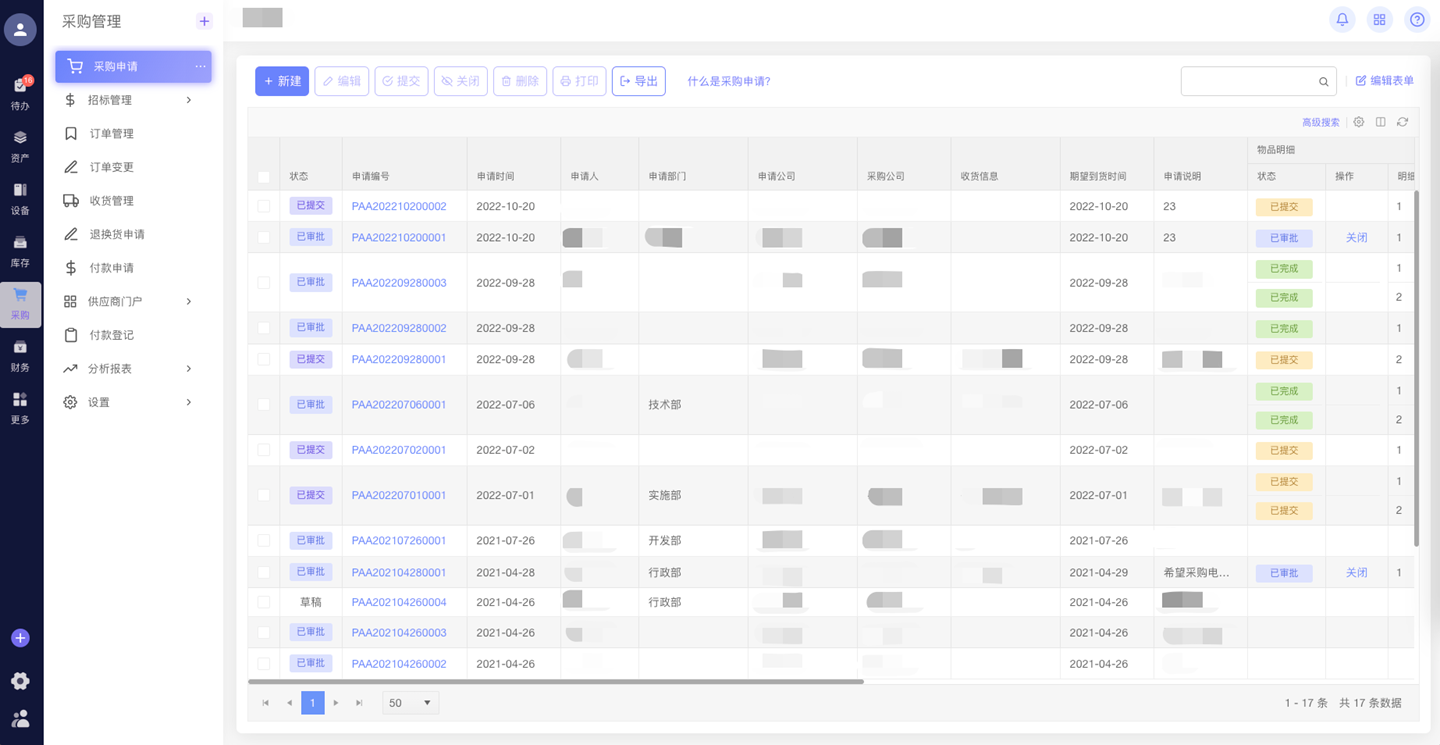Screen dimensions: 1440x745
Task: Click the 打印 print button
Action: 579,81
